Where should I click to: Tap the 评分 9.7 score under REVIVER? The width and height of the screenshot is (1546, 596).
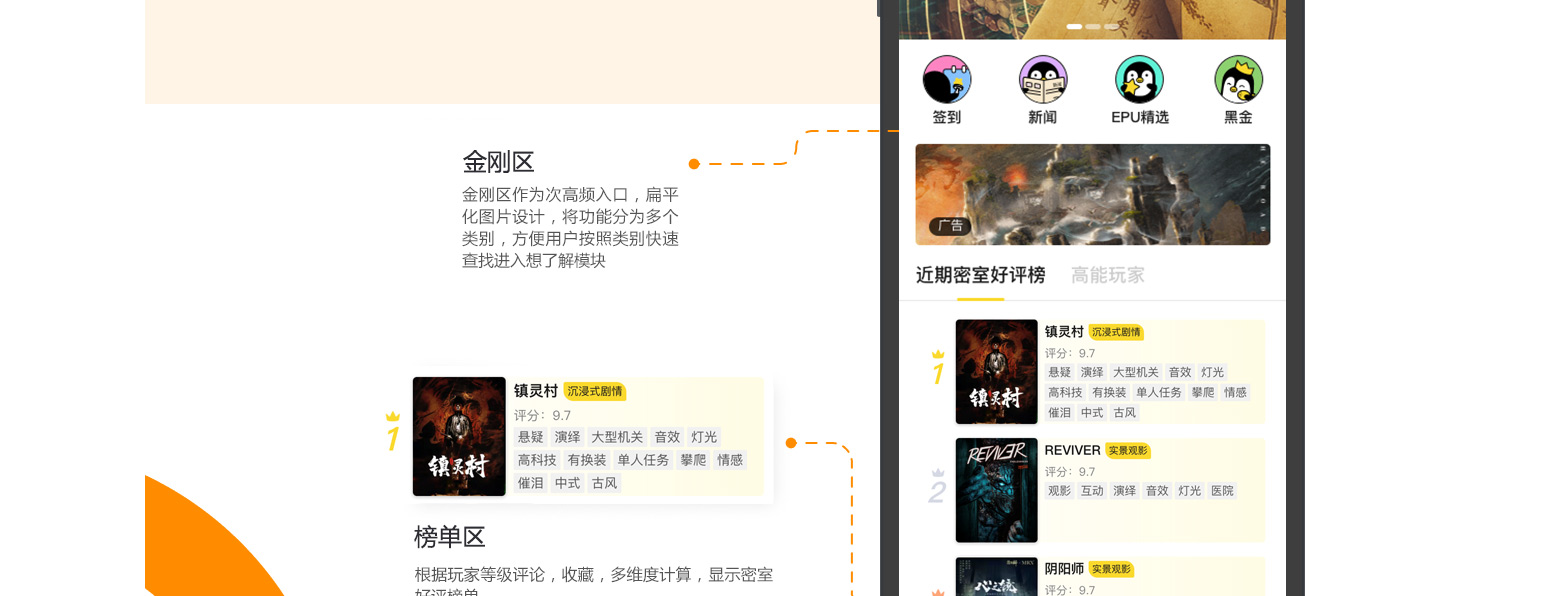click(x=1070, y=472)
